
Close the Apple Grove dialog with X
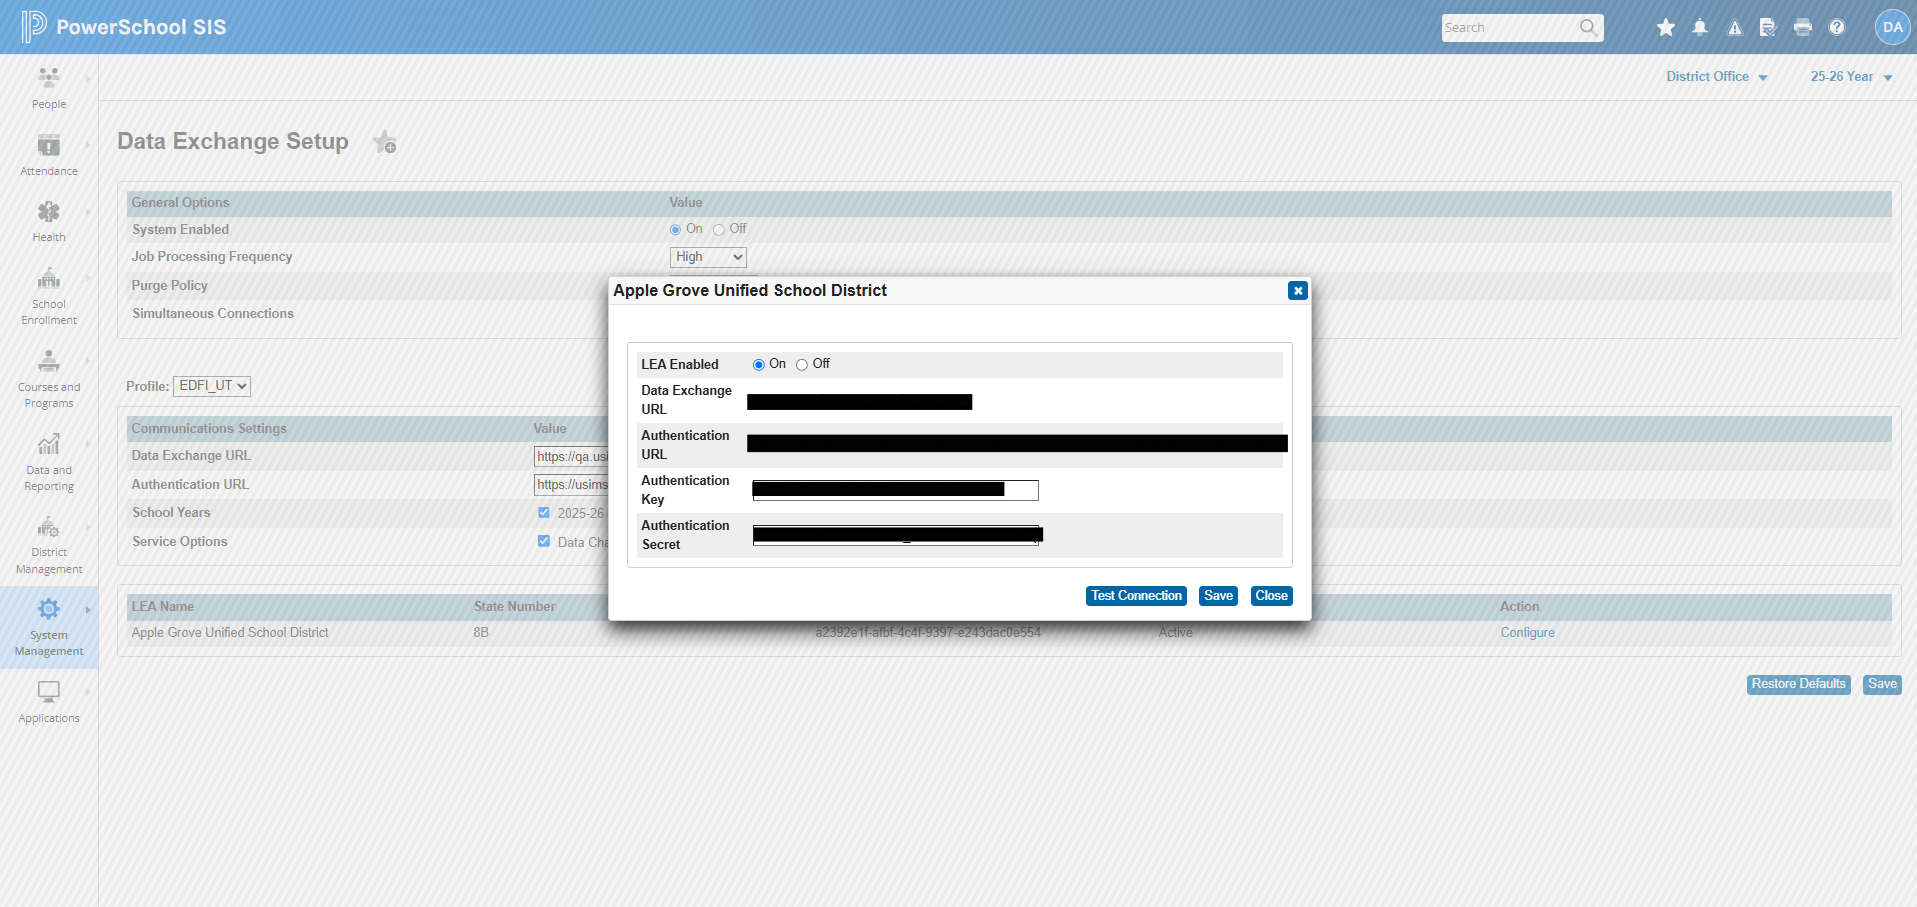1298,291
